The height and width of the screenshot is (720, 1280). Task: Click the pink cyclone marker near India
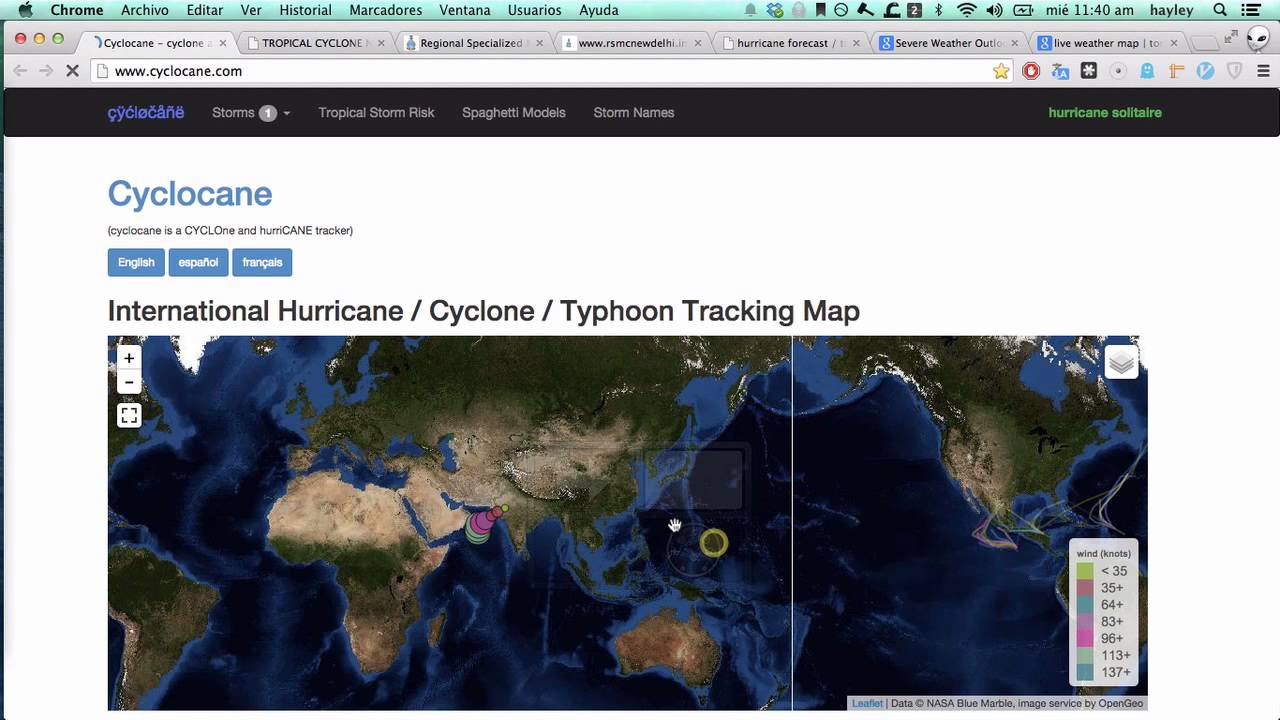[483, 523]
